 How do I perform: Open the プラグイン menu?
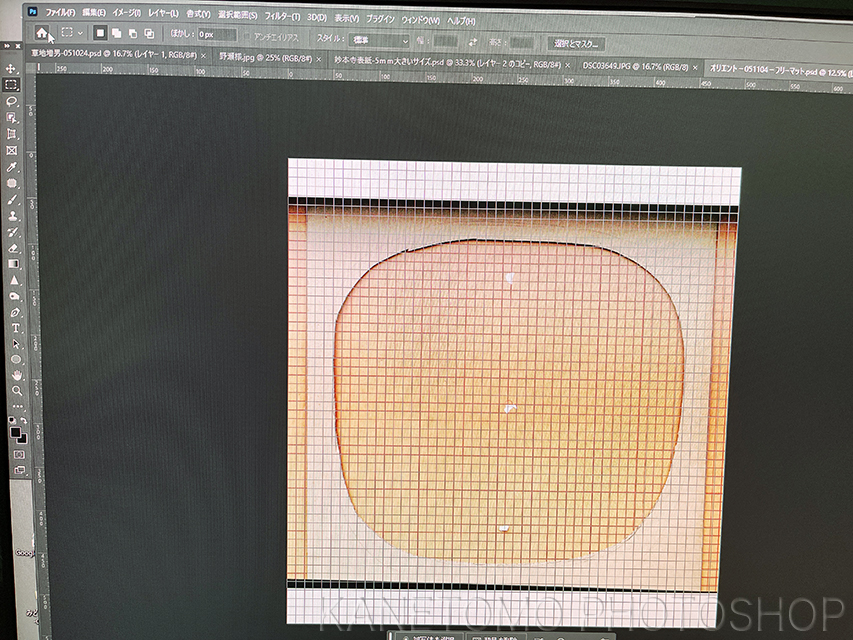tap(380, 19)
